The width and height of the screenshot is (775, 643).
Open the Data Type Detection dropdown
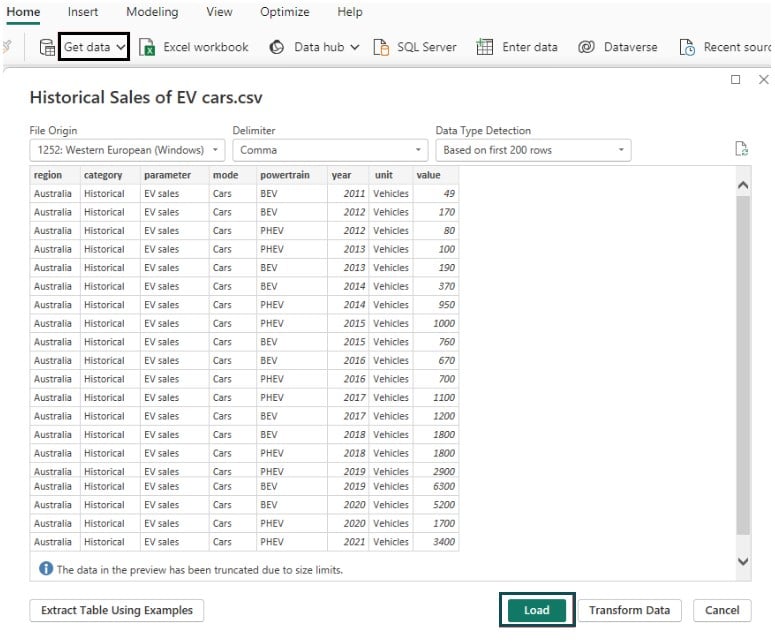click(x=533, y=150)
